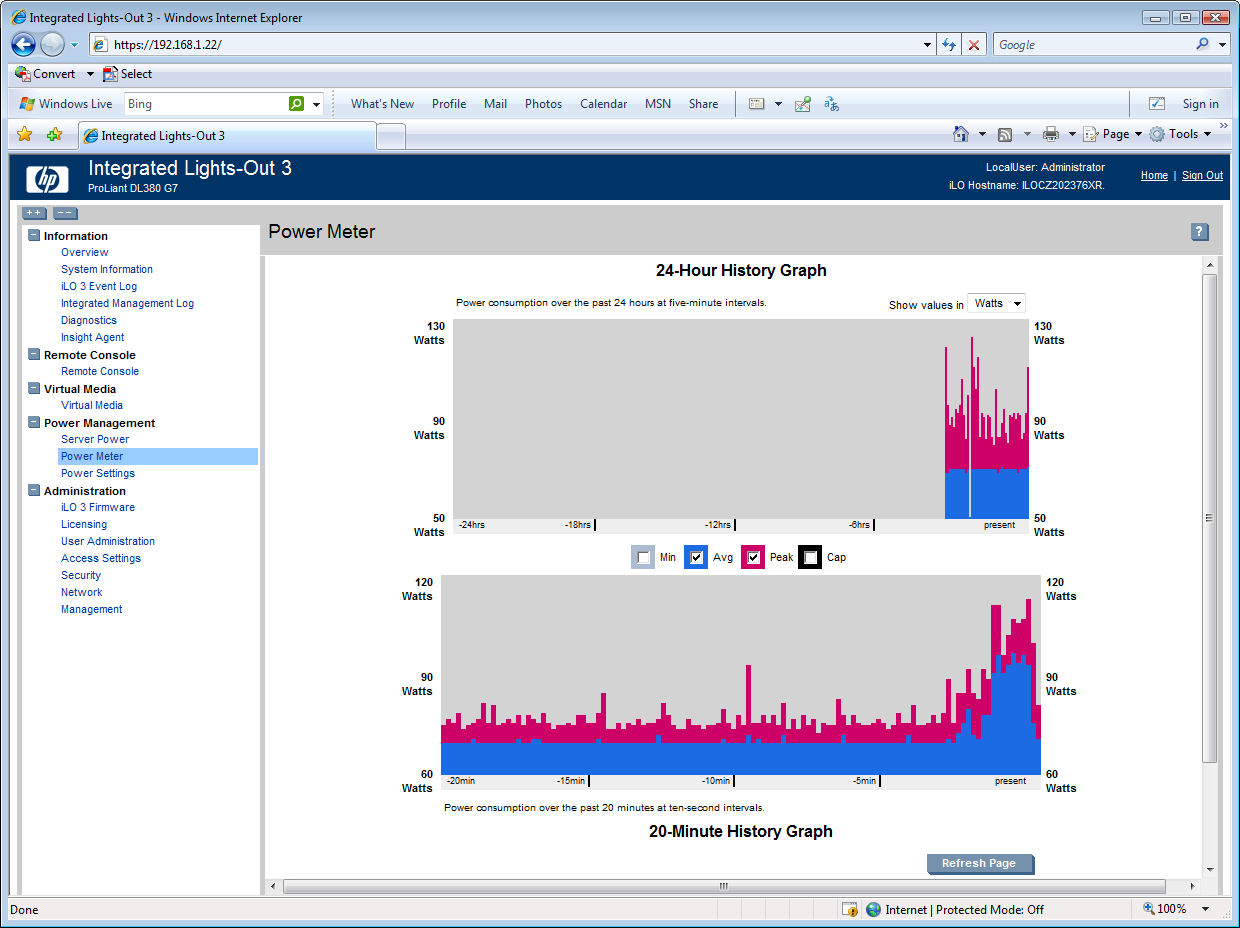Screen dimensions: 1240x928
Task: Click the red Stop loading icon
Action: [974, 45]
